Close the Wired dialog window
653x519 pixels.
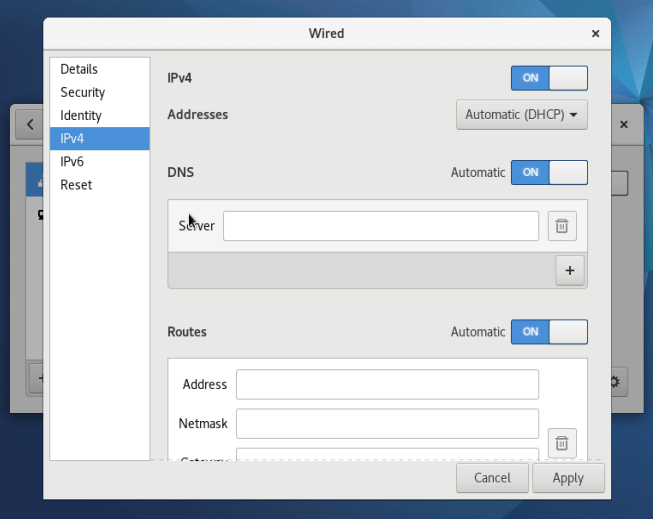[596, 33]
